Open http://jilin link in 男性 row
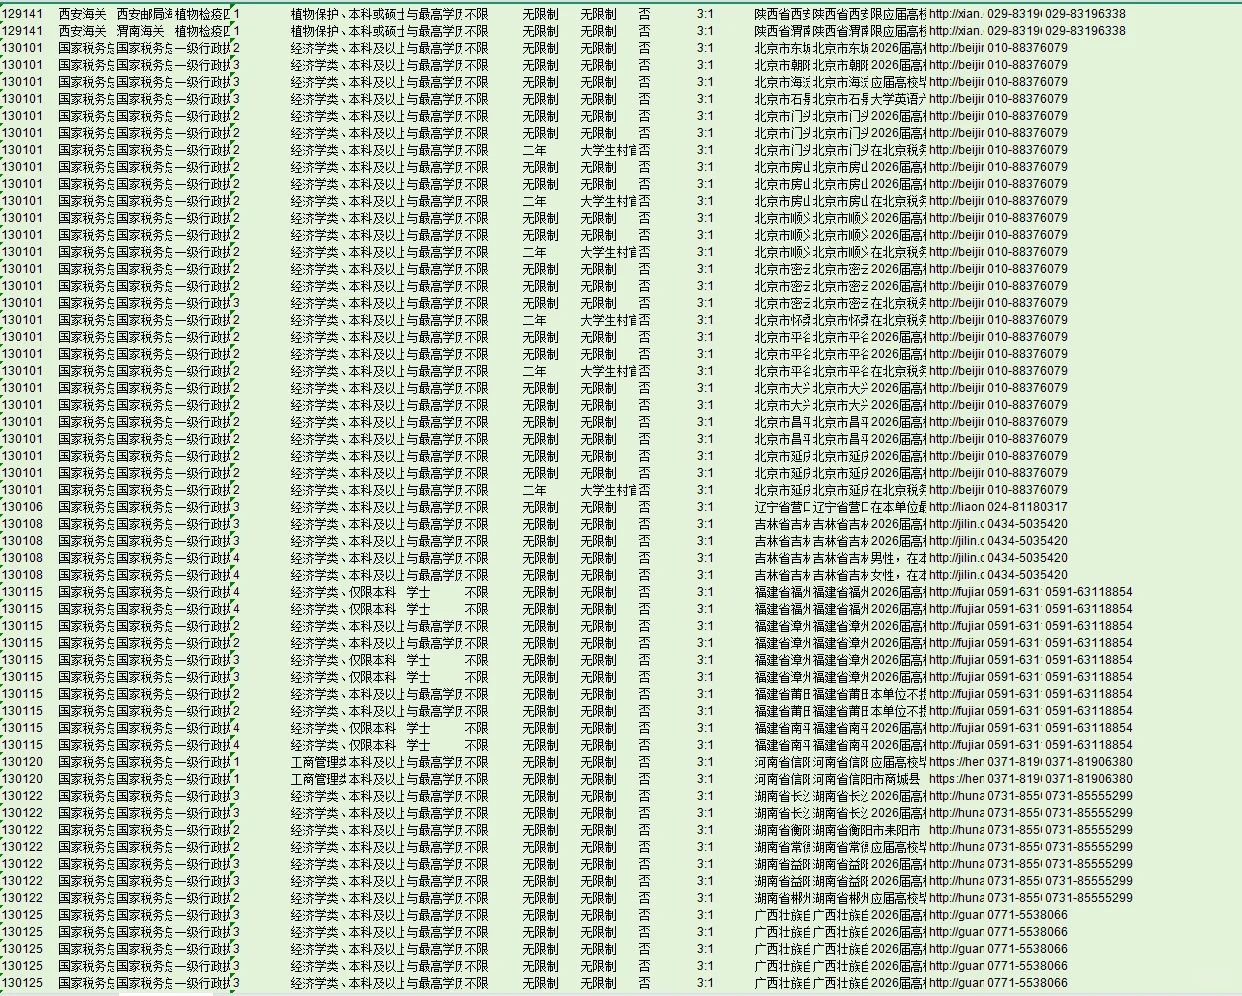Screen dimensions: 1242x996 pos(957,558)
